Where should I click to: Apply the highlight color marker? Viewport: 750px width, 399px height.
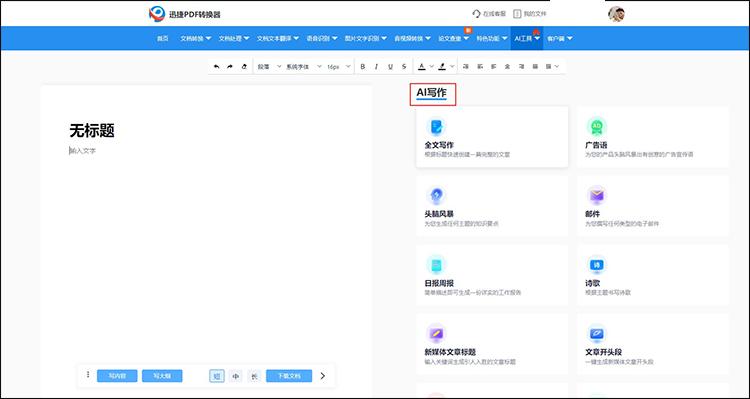442,66
